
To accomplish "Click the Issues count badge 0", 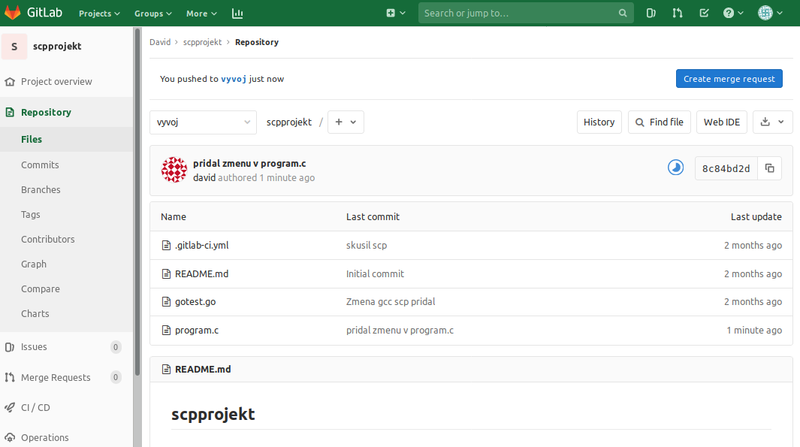I will (116, 347).
